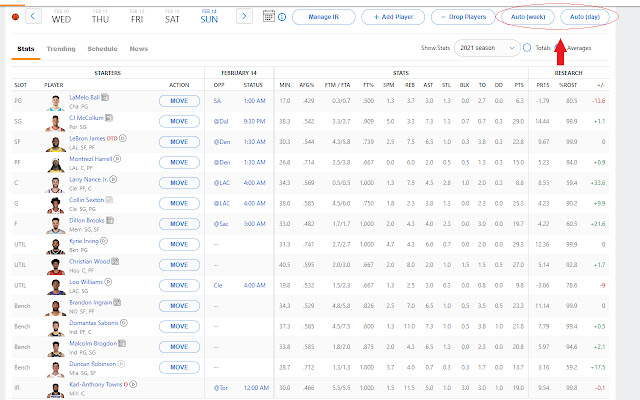Open the 9:30 PM game status link

[x=254, y=121]
